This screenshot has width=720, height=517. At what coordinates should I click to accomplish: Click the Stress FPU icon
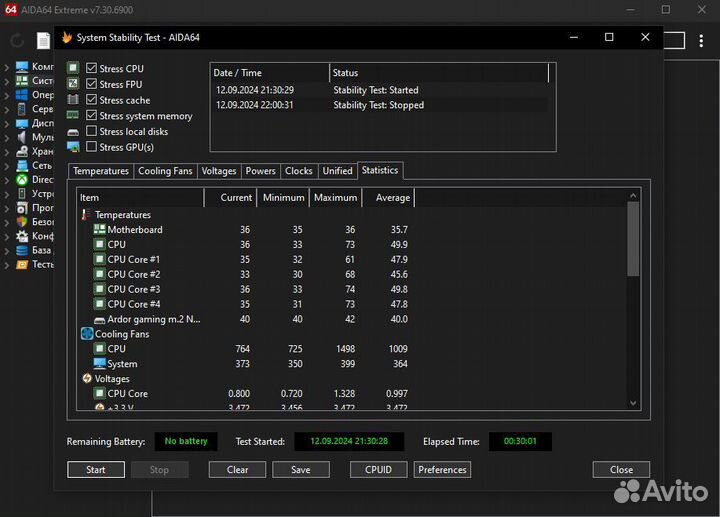coord(73,84)
